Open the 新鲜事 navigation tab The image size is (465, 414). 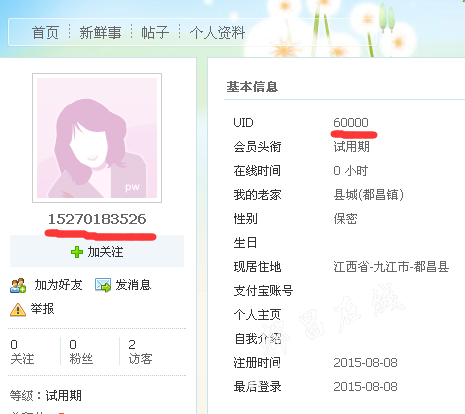click(100, 33)
